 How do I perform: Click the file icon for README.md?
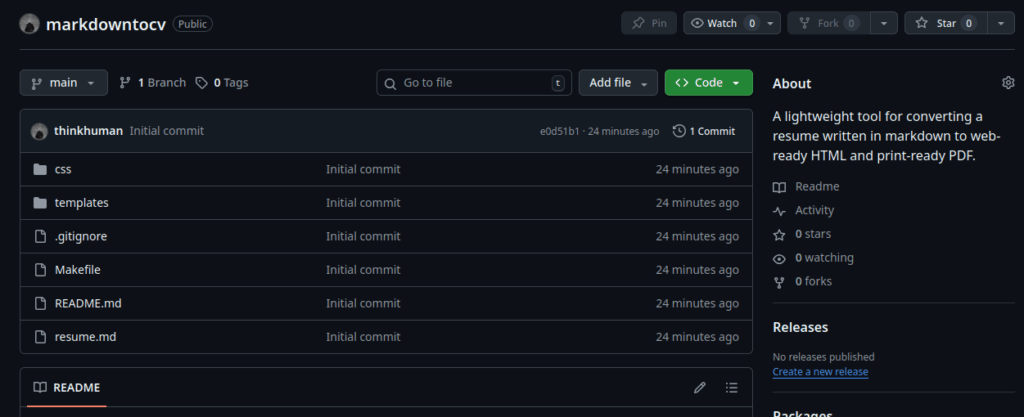tap(40, 303)
